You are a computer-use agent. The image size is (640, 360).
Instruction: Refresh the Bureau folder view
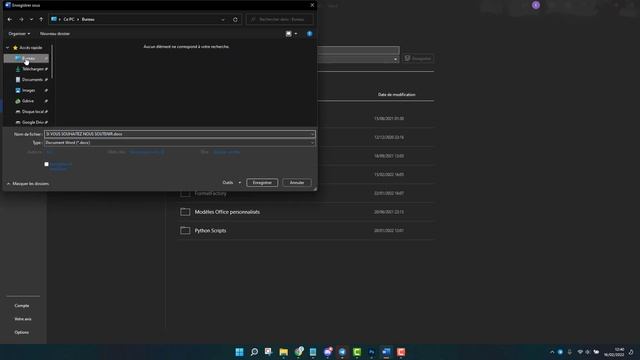pyautogui.click(x=235, y=19)
